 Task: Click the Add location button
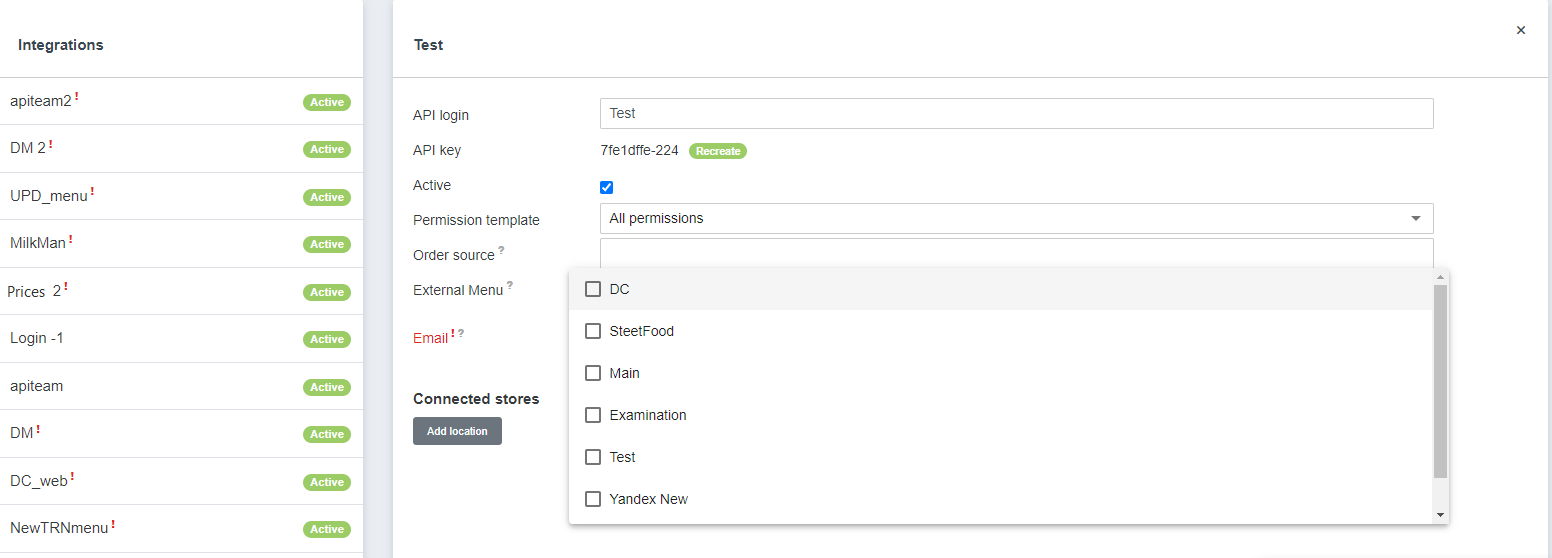click(x=457, y=431)
